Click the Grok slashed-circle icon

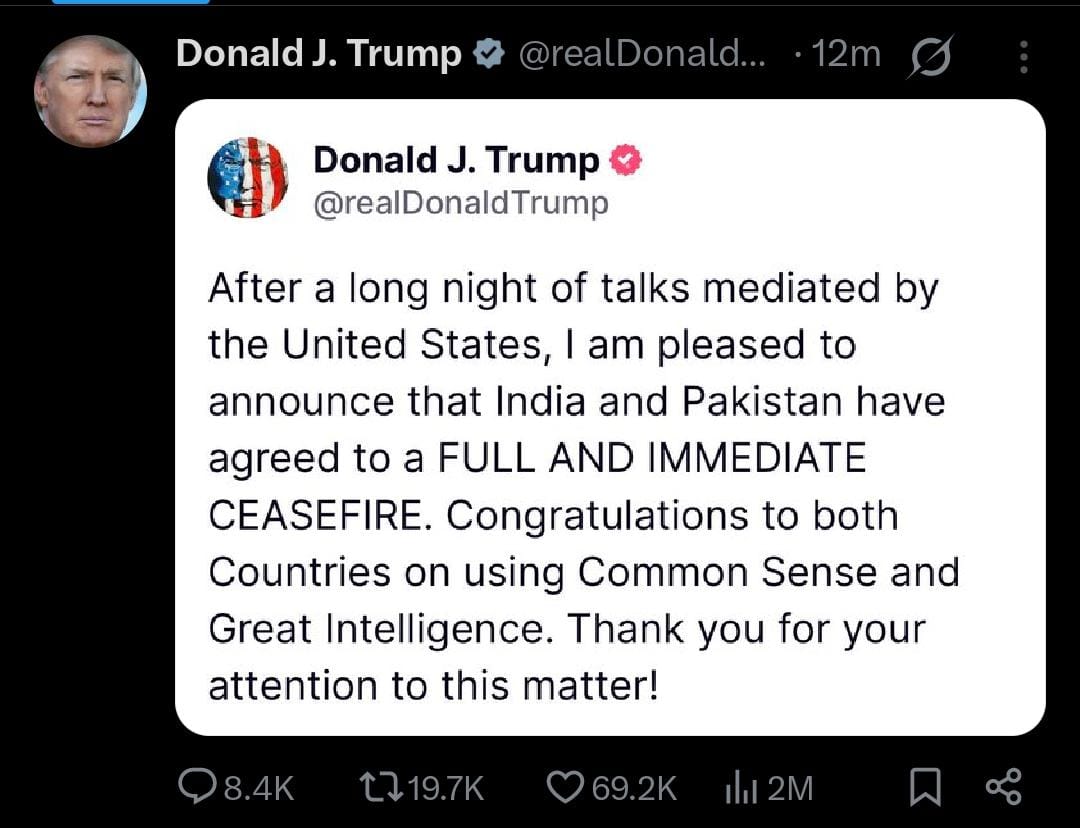pos(931,56)
